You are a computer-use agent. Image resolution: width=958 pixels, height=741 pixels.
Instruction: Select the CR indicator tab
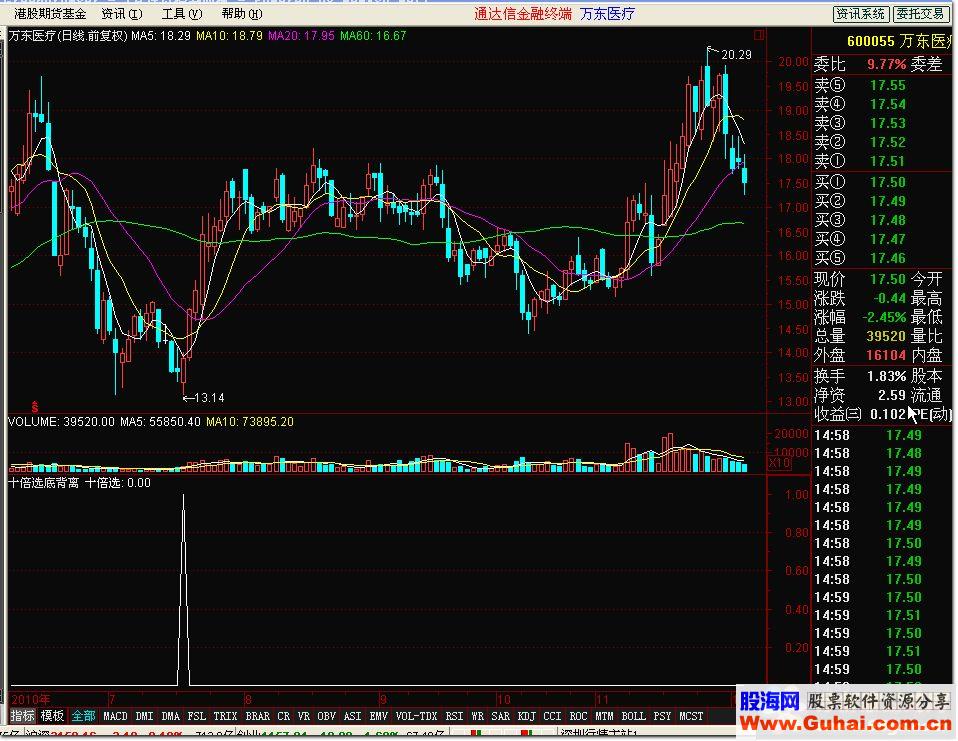pyautogui.click(x=283, y=716)
